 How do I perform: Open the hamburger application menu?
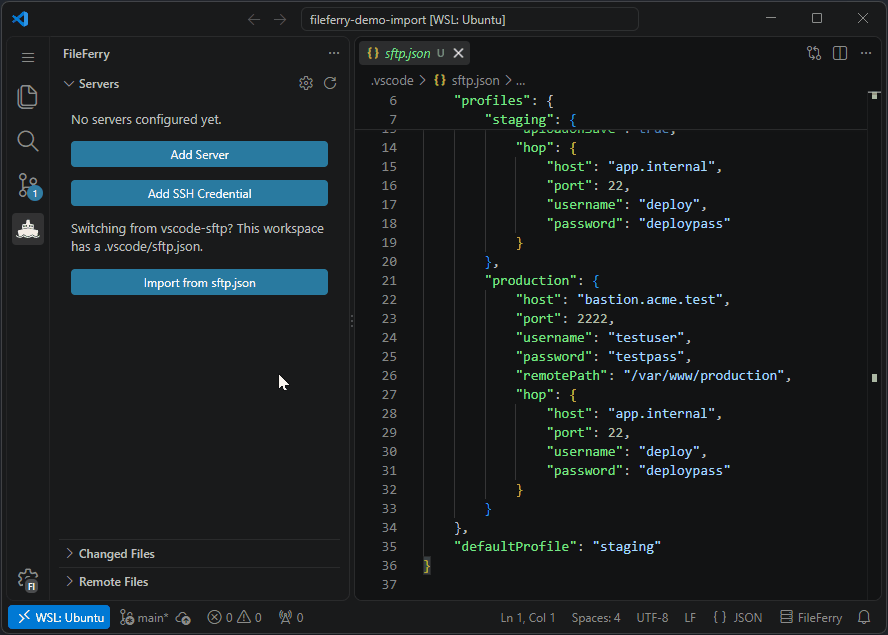pyautogui.click(x=28, y=57)
